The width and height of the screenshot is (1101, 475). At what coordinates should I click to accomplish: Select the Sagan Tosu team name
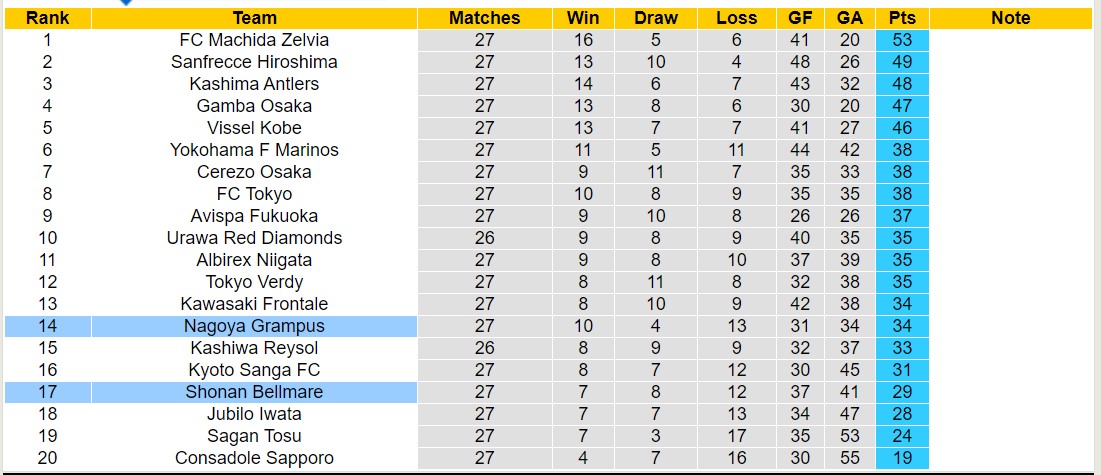(x=254, y=436)
